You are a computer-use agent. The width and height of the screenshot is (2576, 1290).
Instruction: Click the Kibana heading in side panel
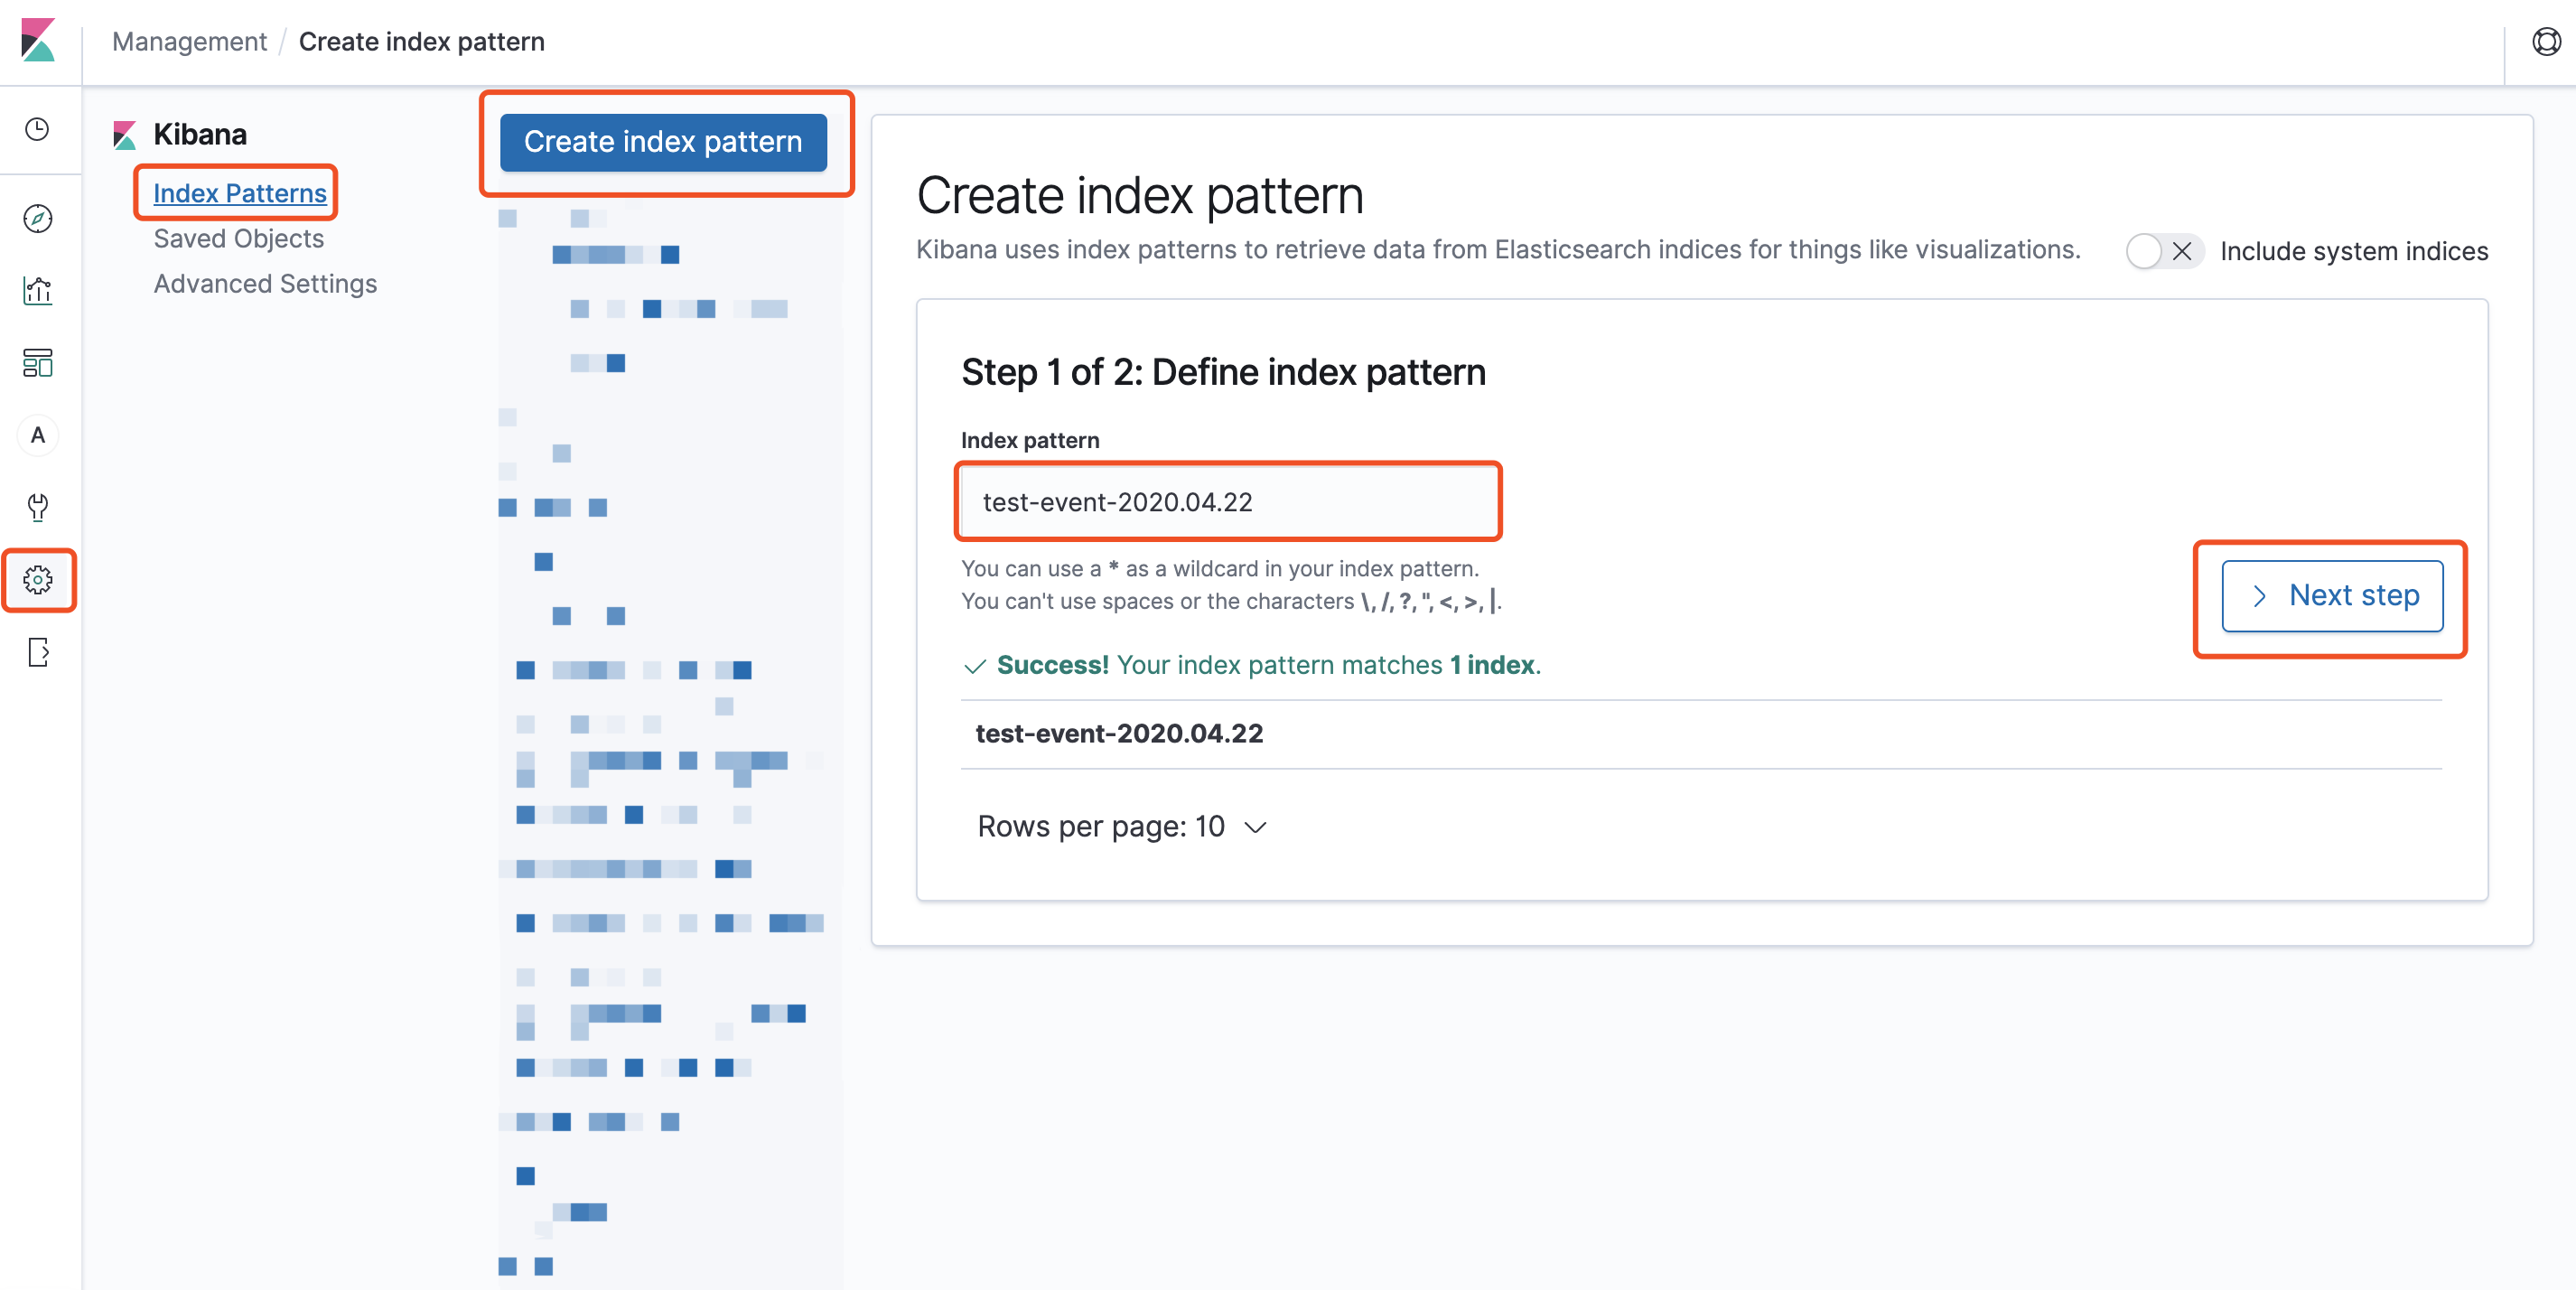point(200,135)
